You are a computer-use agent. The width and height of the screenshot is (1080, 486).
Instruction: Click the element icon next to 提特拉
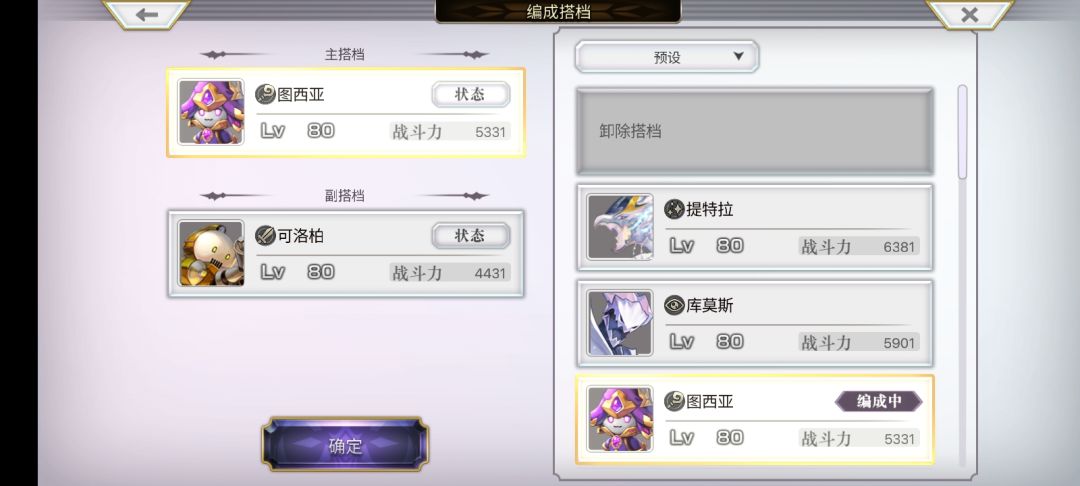click(x=674, y=209)
